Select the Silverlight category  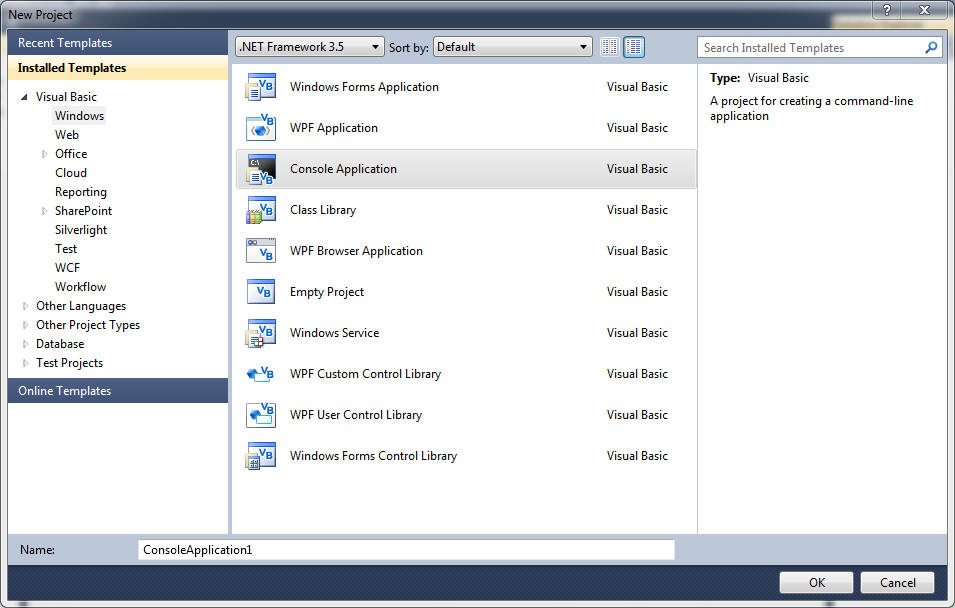tap(81, 230)
